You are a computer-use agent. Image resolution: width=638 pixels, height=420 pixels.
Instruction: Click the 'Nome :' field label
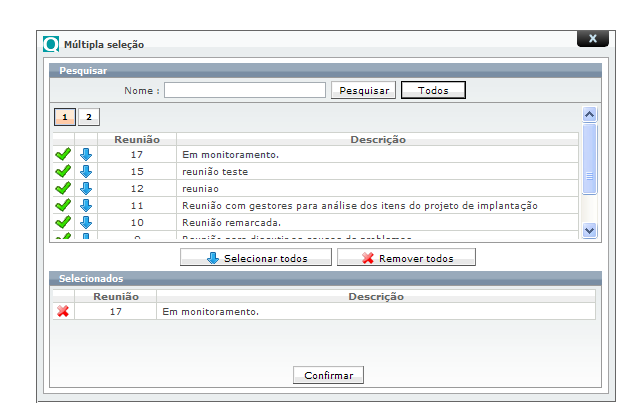click(142, 91)
